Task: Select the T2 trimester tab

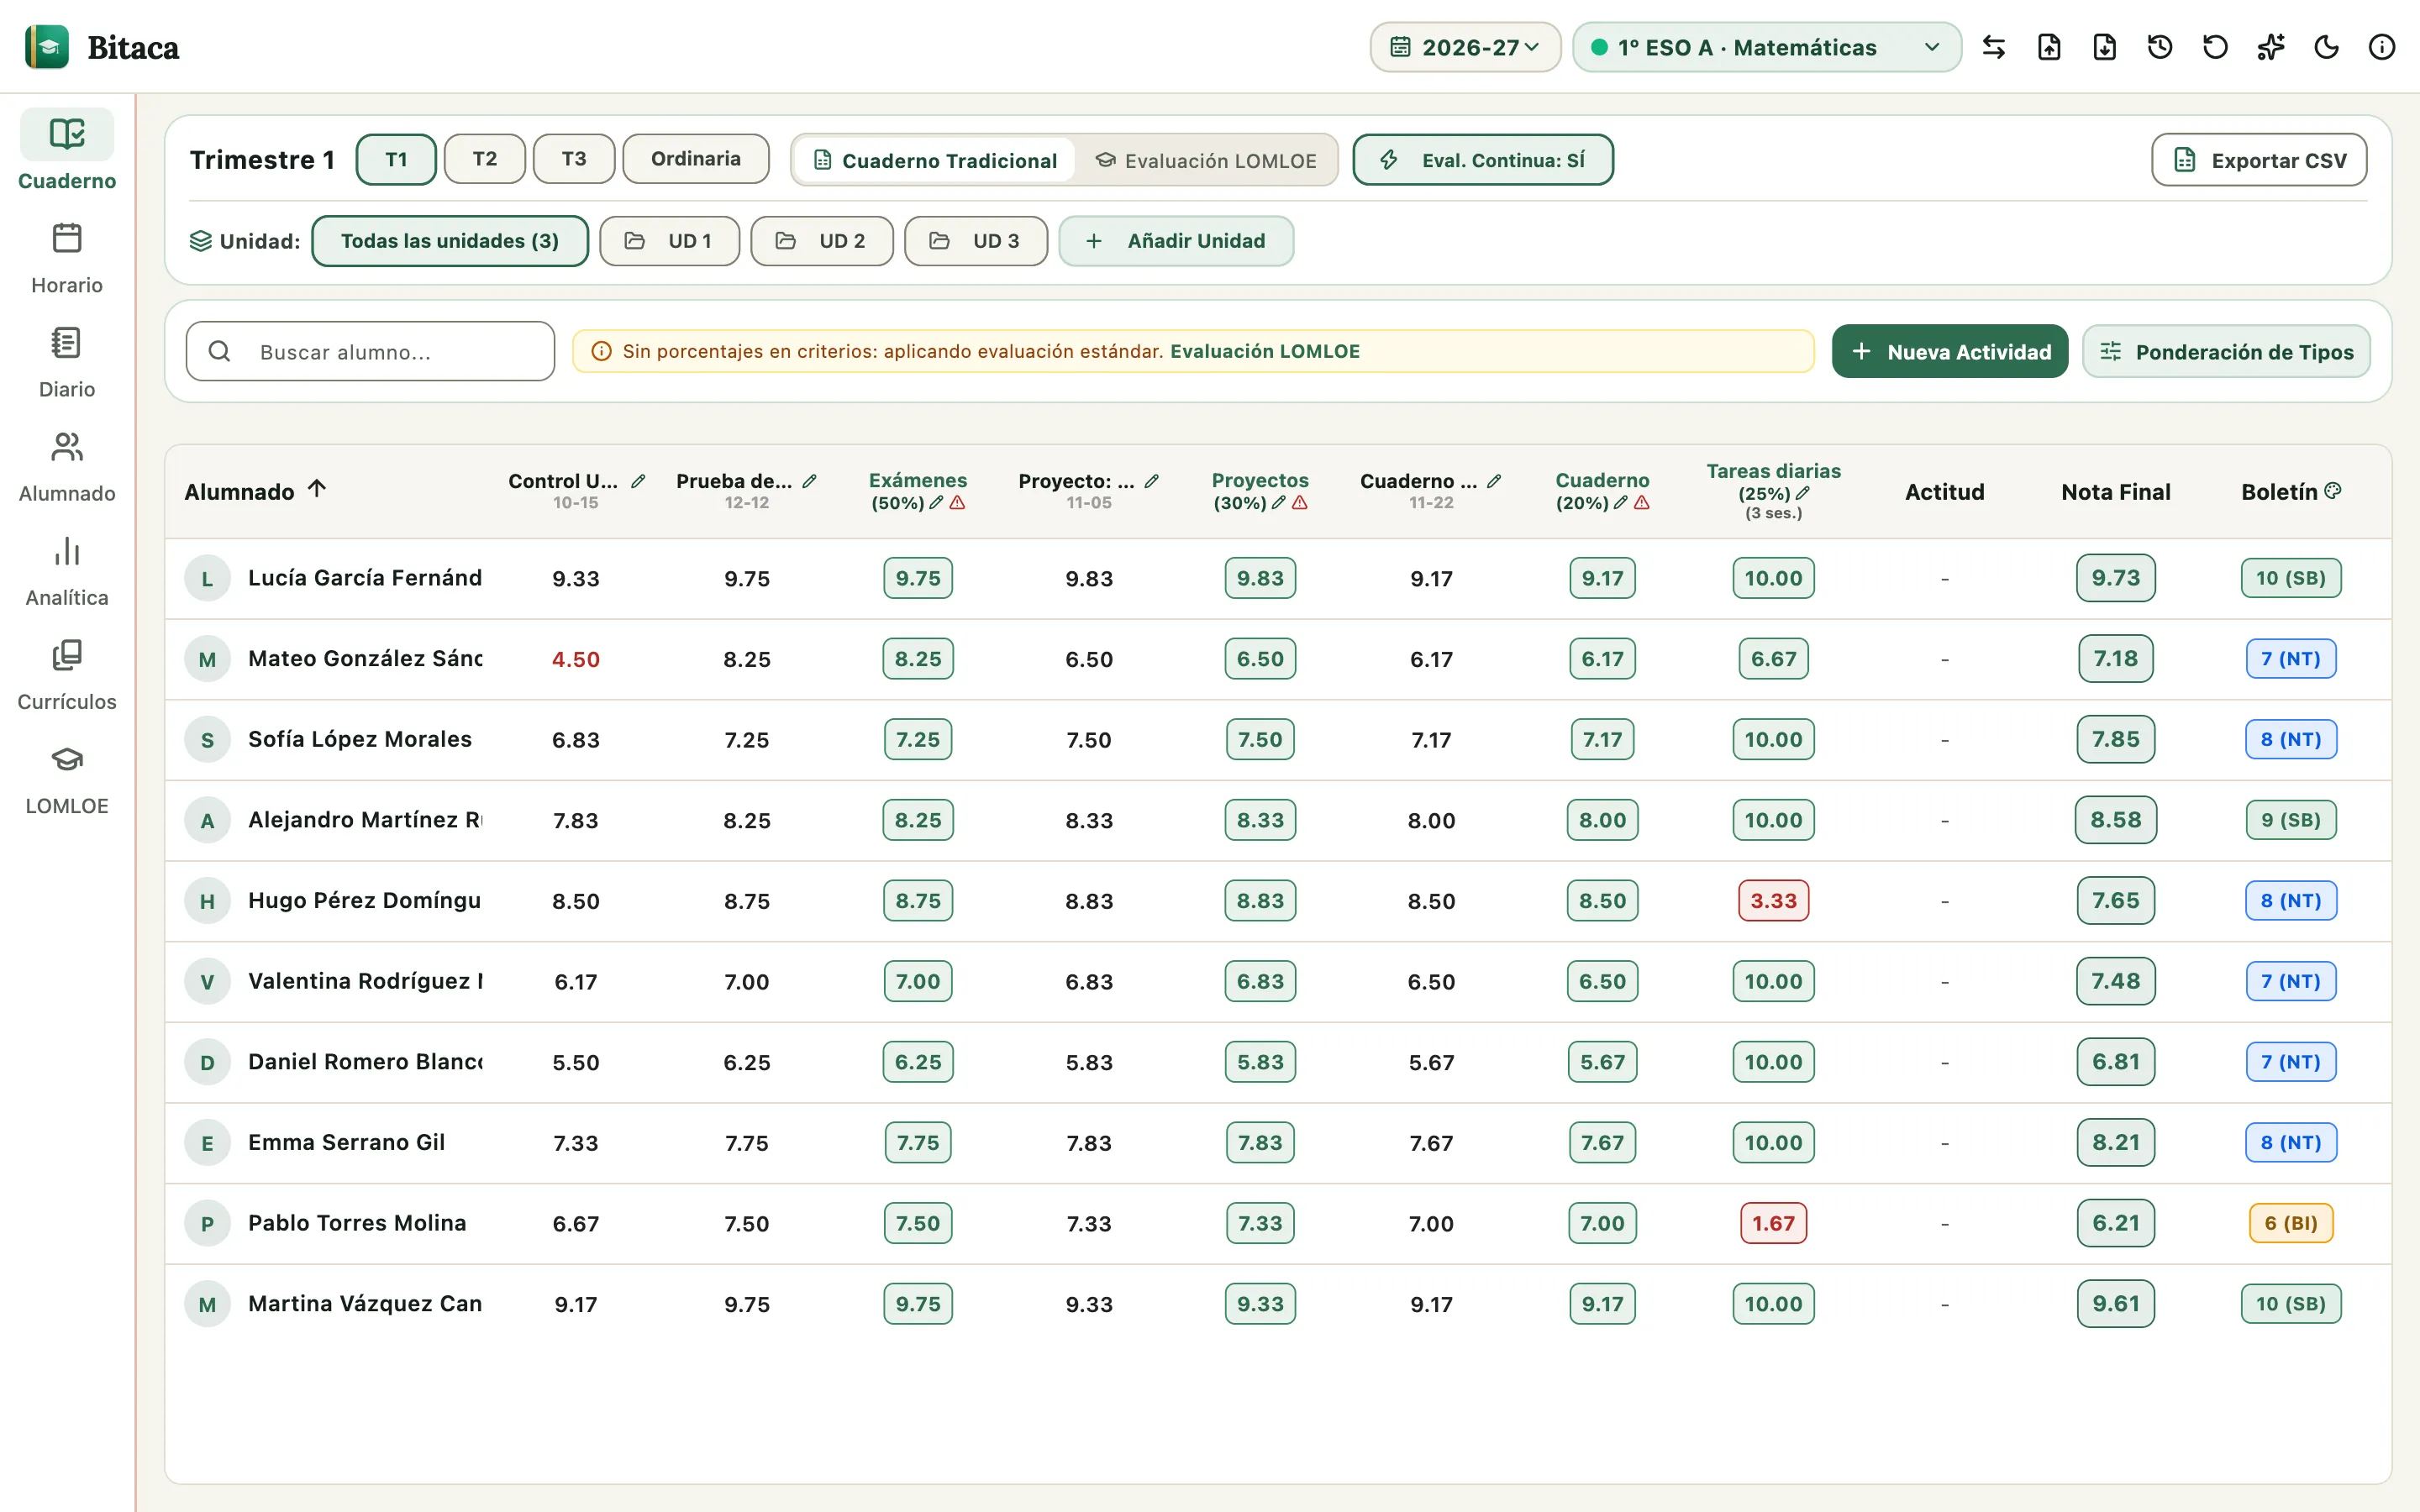Action: point(485,159)
